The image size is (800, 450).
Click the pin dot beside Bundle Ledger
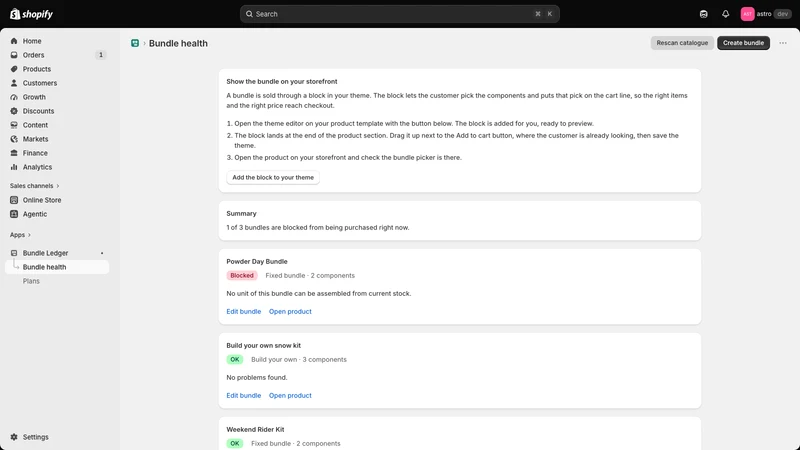102,253
